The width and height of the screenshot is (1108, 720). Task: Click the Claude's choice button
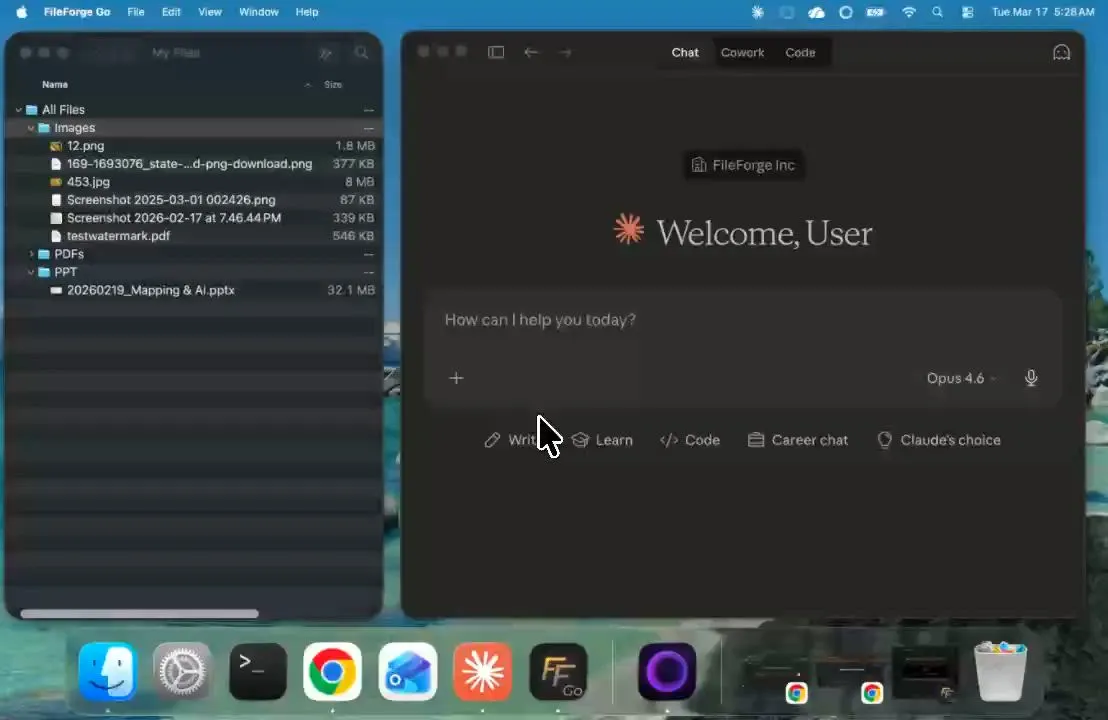938,440
